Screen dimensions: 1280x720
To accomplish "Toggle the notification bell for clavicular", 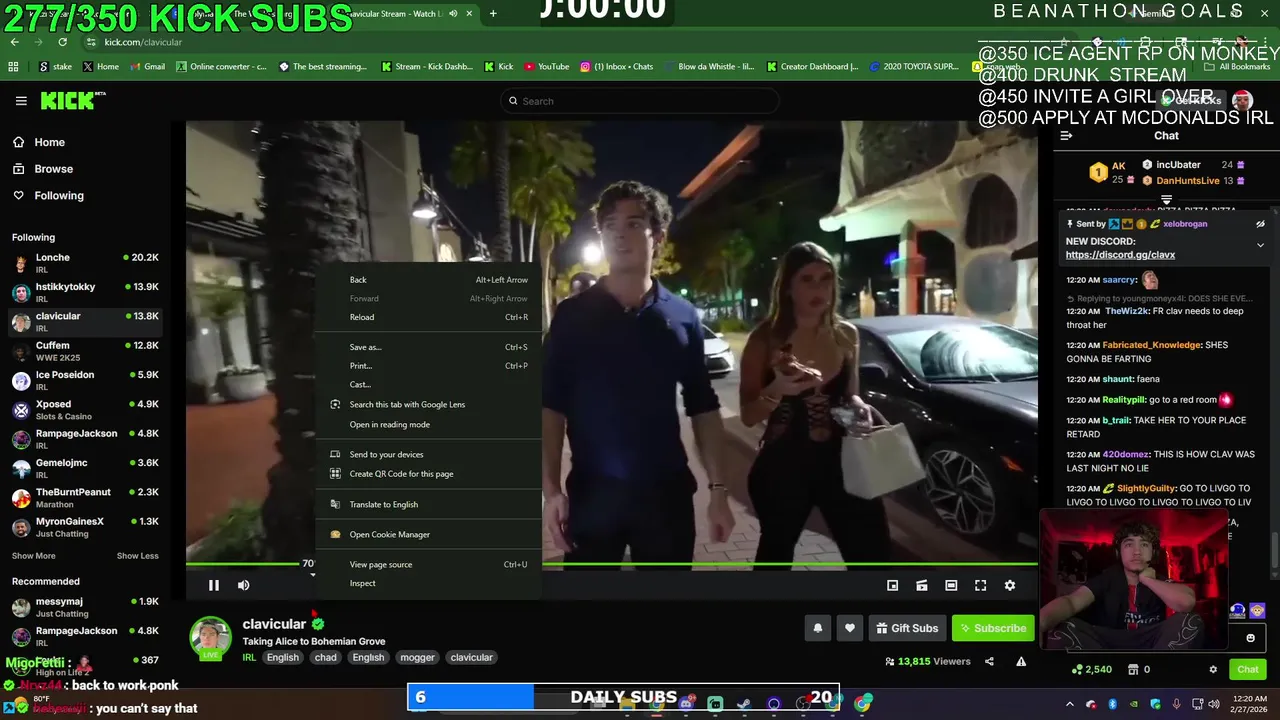I will (817, 628).
